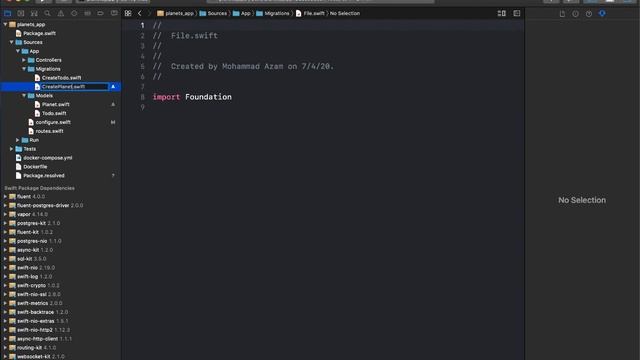This screenshot has height=360, width=640.
Task: Open the Project navigator tab
Action: click(7, 13)
